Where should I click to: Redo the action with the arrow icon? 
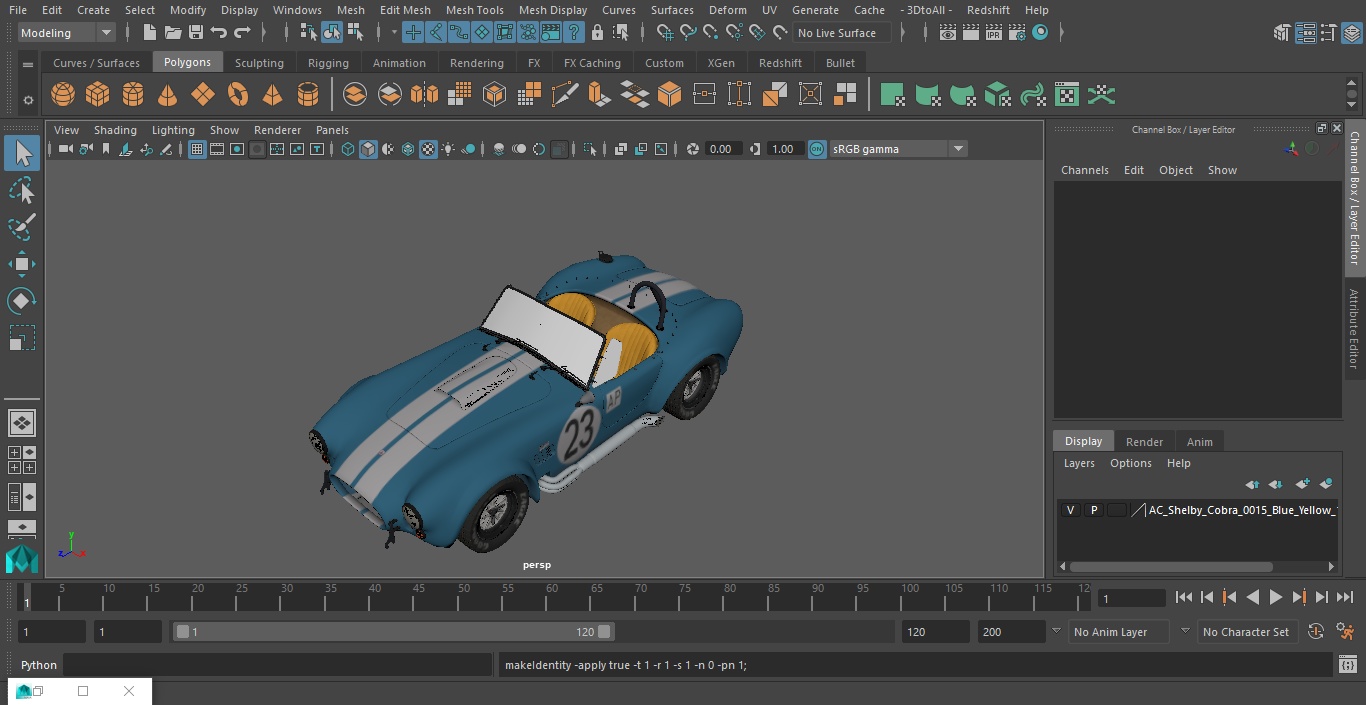[242, 33]
